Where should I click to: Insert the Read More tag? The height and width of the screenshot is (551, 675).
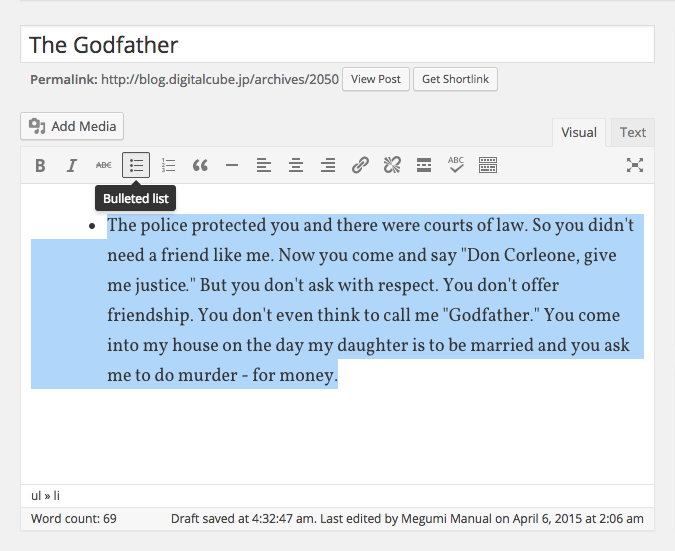coord(424,166)
